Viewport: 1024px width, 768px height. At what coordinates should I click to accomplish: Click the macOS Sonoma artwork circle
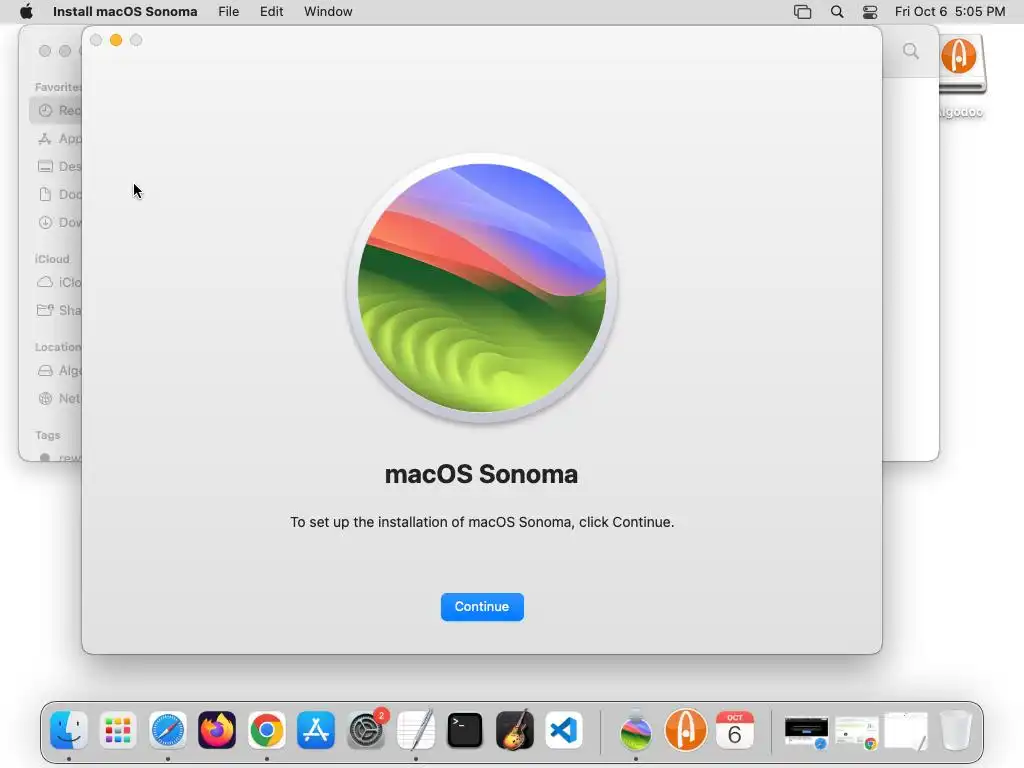482,288
